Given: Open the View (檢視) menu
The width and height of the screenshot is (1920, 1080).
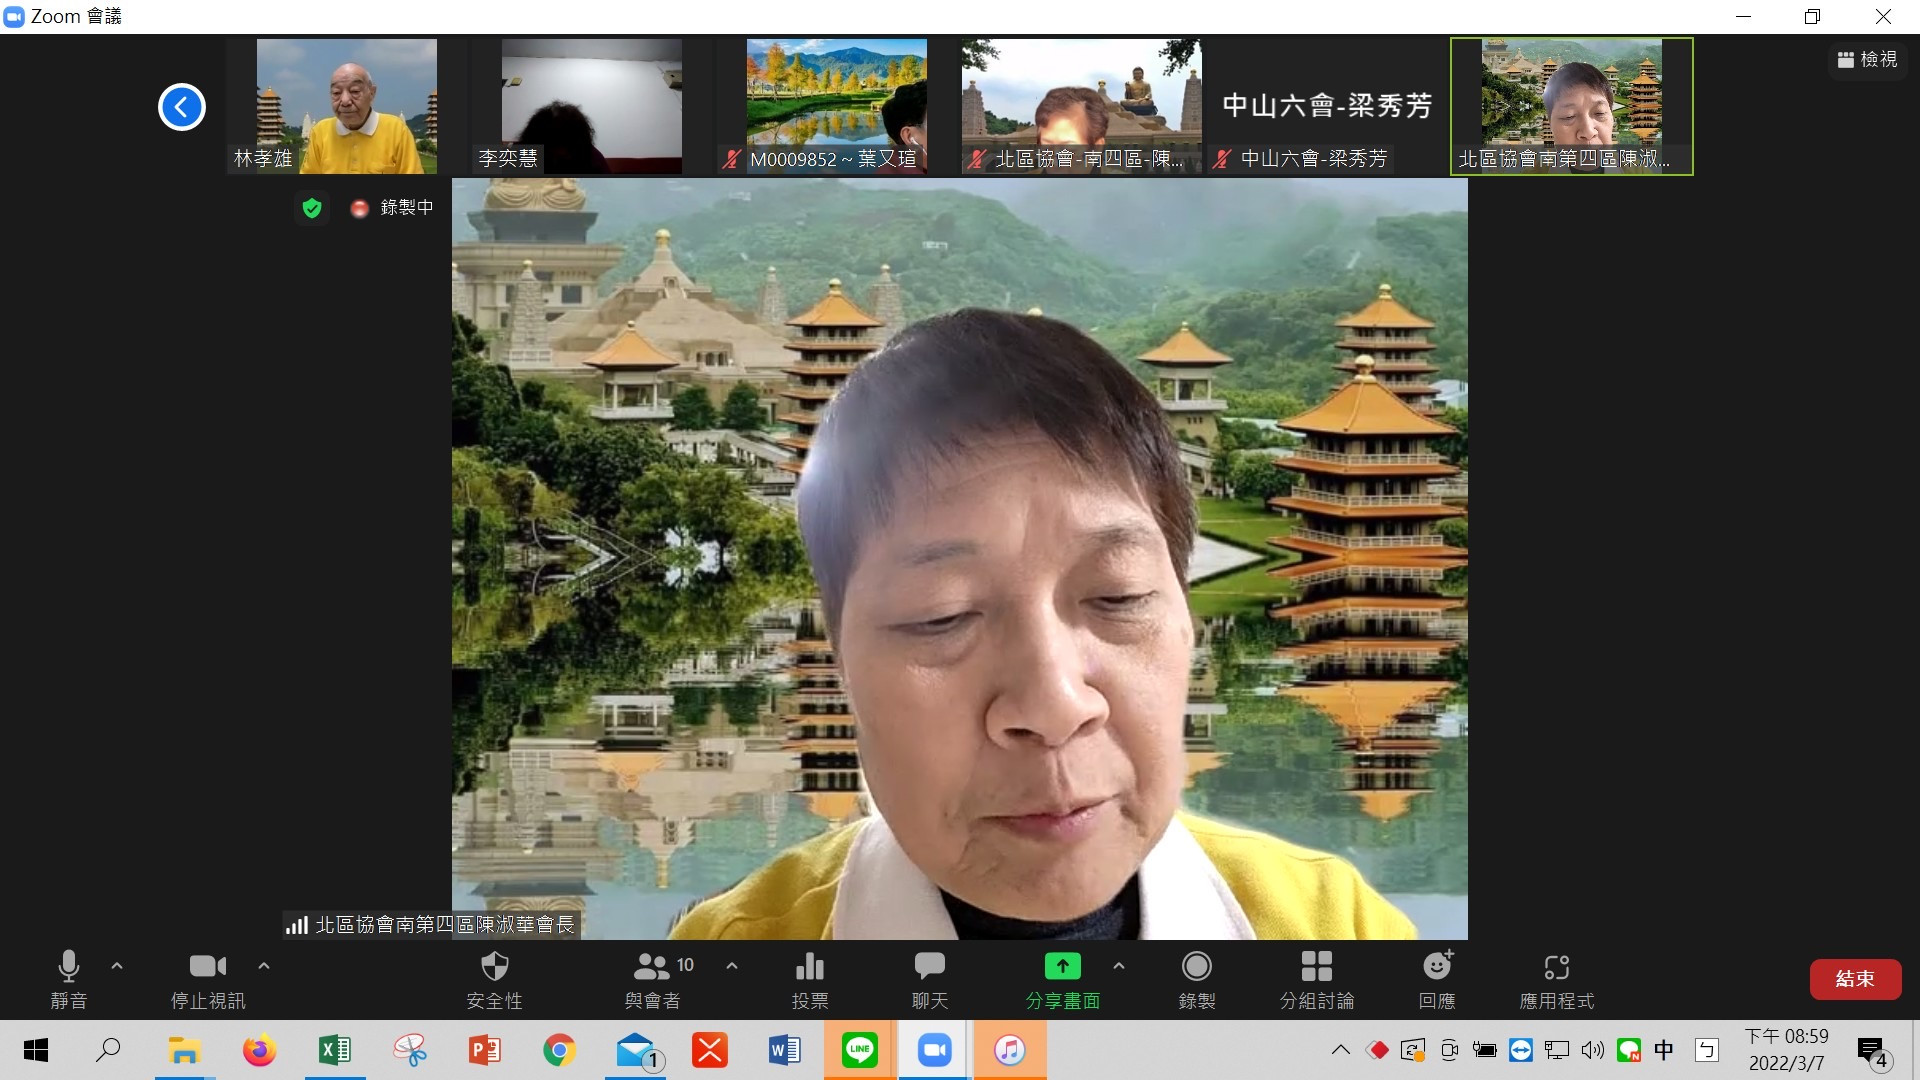Looking at the screenshot, I should [1867, 60].
